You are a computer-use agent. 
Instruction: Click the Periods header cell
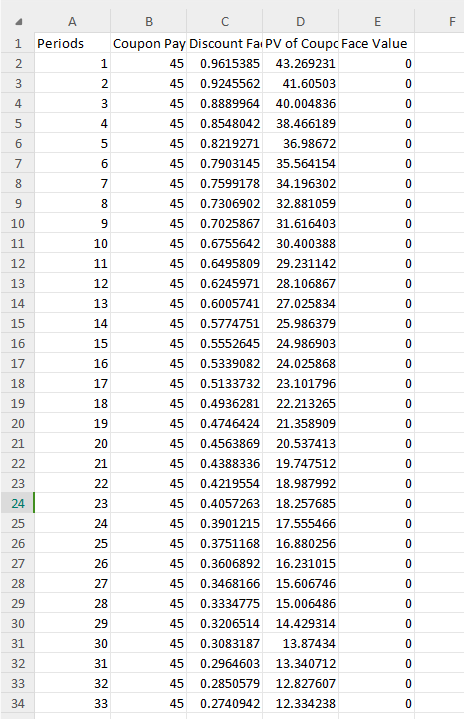click(x=72, y=43)
